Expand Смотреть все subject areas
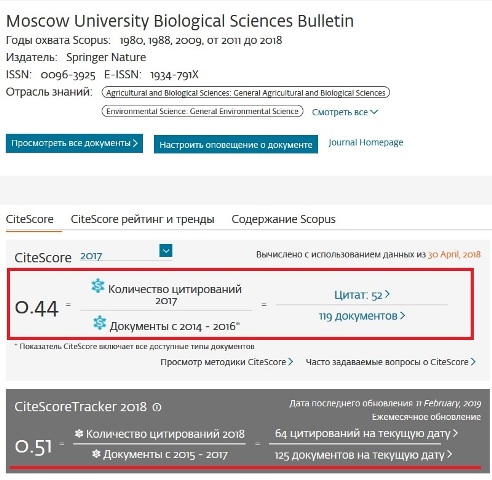The height and width of the screenshot is (480, 492). [345, 112]
